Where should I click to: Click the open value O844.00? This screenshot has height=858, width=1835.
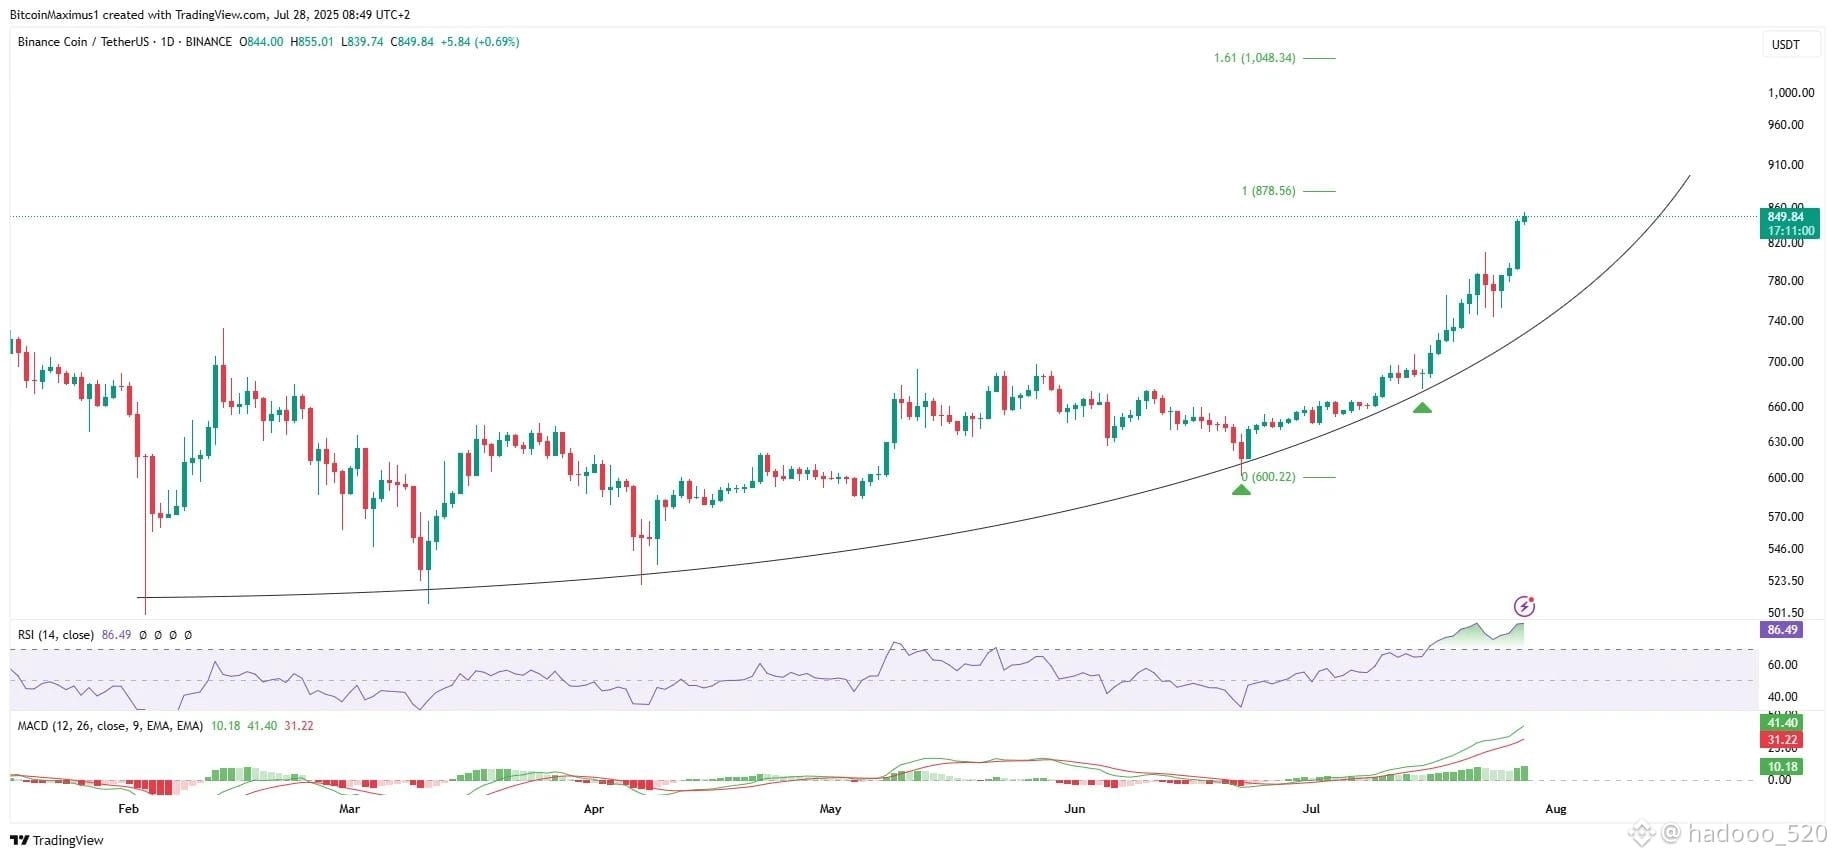click(262, 42)
